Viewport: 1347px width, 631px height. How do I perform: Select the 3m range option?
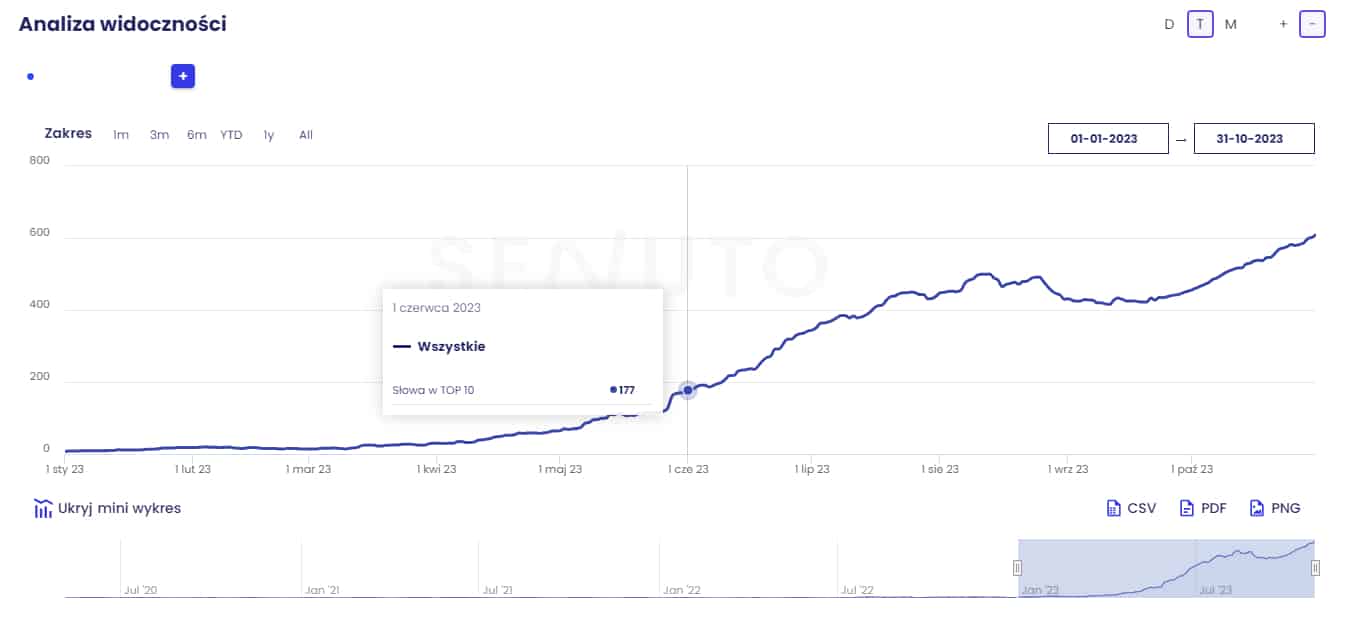[x=159, y=135]
